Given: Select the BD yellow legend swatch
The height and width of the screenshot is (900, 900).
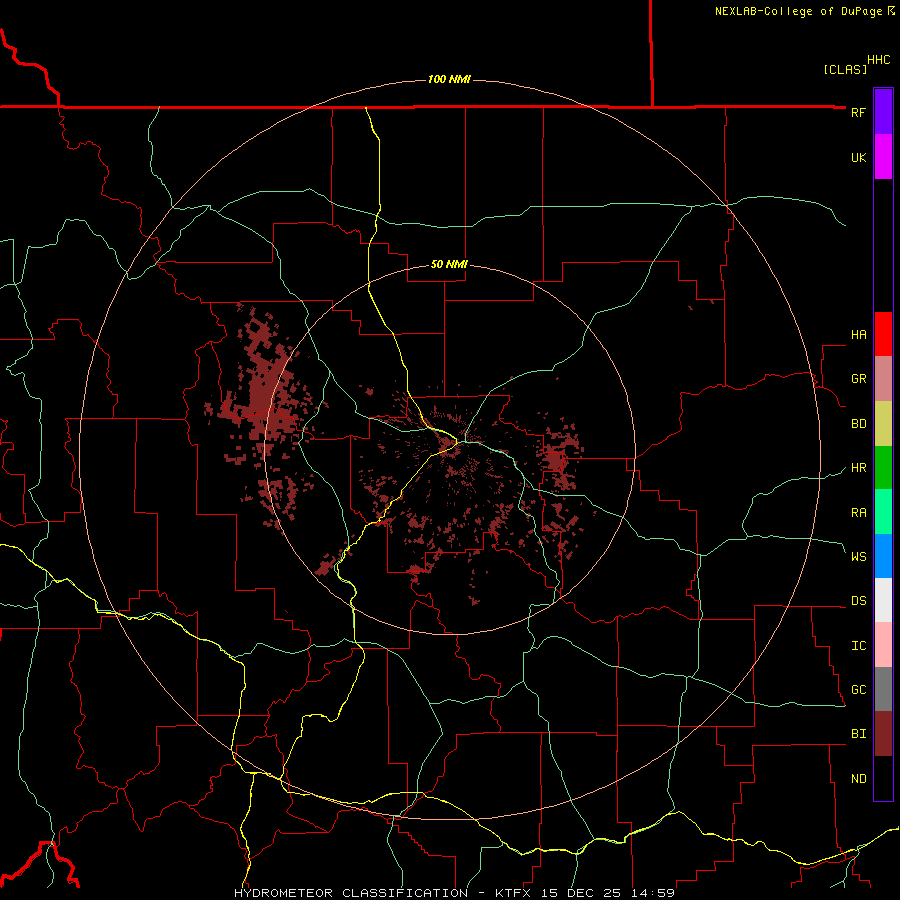Looking at the screenshot, I should tap(883, 424).
